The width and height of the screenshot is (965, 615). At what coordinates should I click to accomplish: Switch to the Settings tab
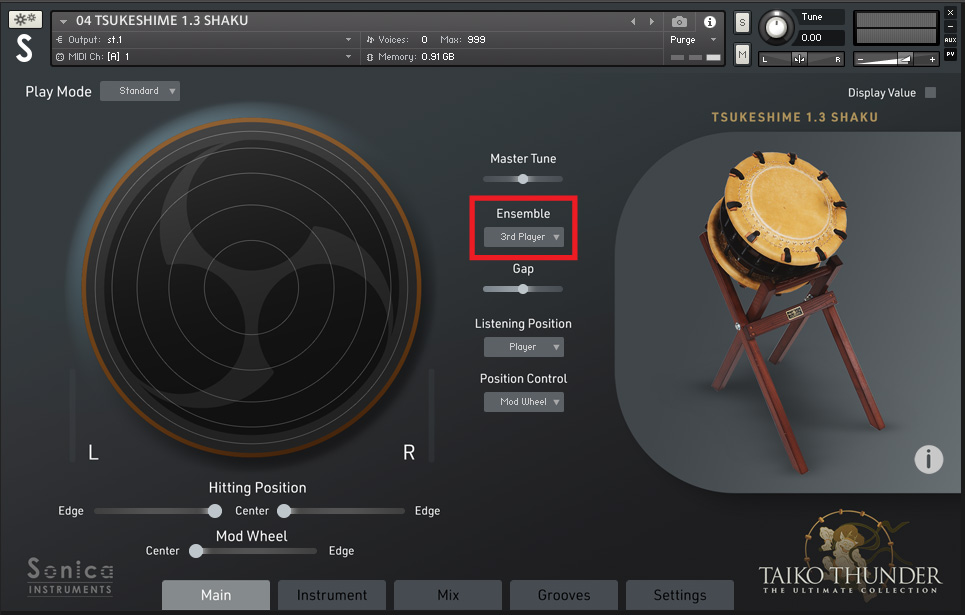pyautogui.click(x=680, y=595)
